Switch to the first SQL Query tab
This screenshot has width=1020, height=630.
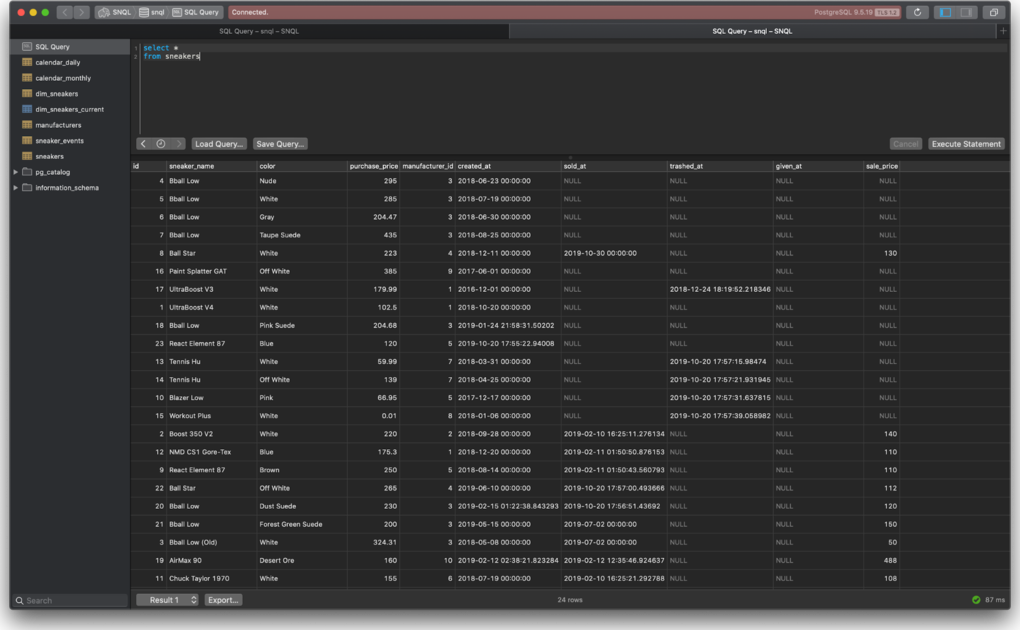coord(259,31)
